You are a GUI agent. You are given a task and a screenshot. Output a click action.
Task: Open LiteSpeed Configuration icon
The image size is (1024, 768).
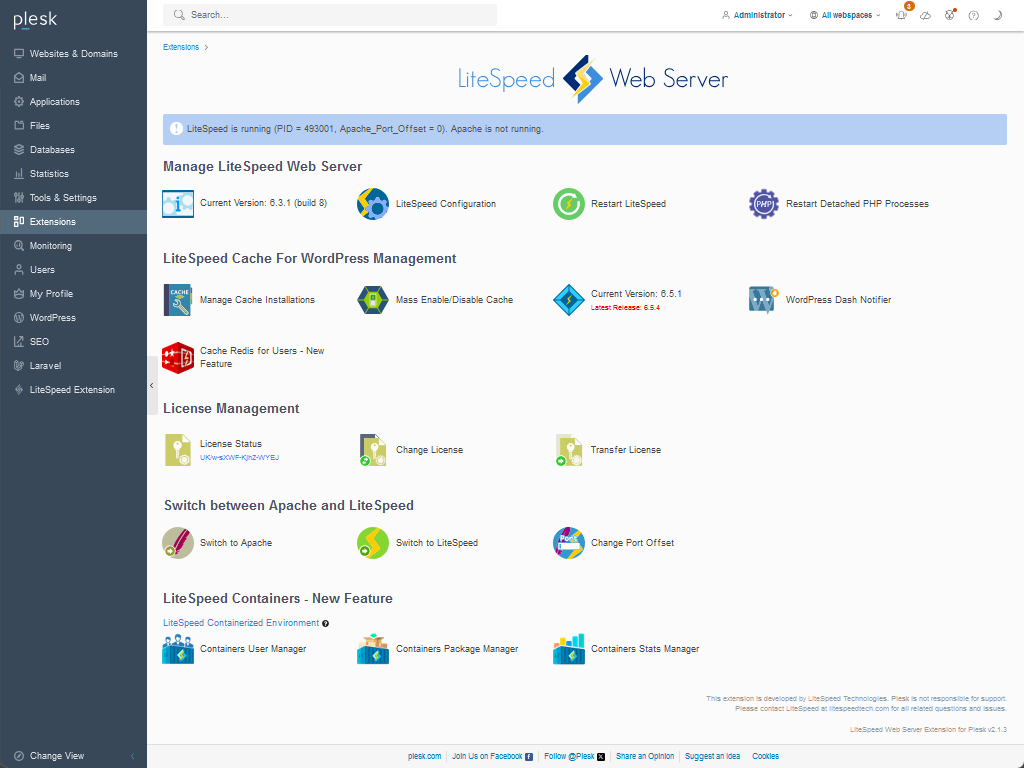(373, 204)
